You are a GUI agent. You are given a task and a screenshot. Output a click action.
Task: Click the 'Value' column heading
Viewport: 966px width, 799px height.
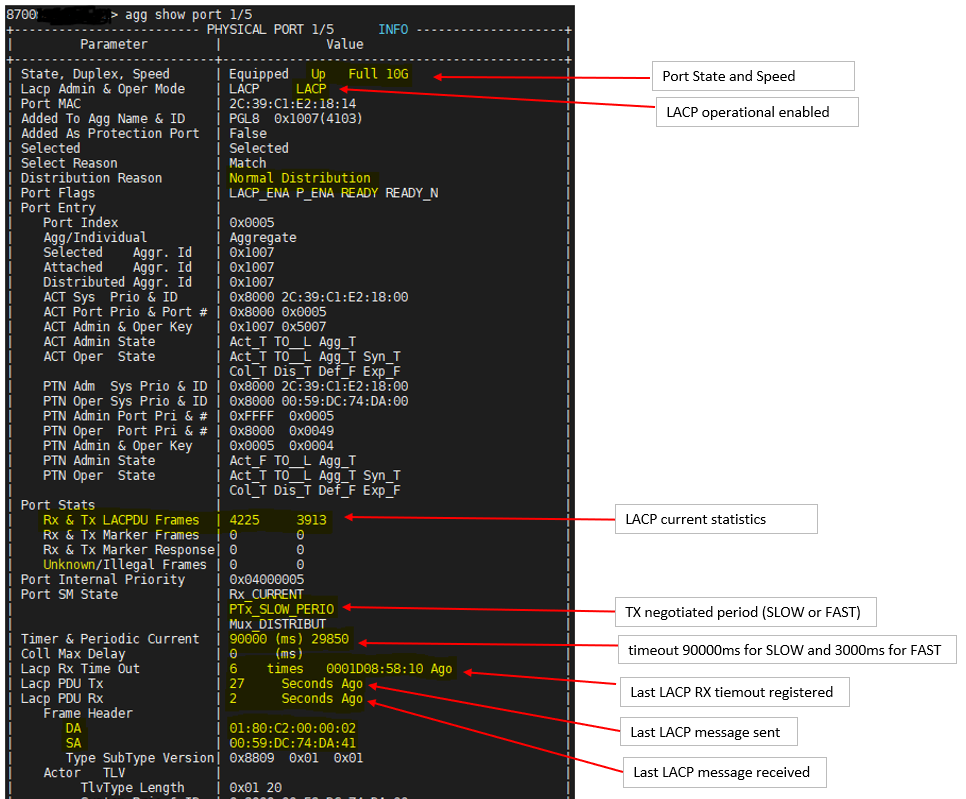click(x=345, y=44)
